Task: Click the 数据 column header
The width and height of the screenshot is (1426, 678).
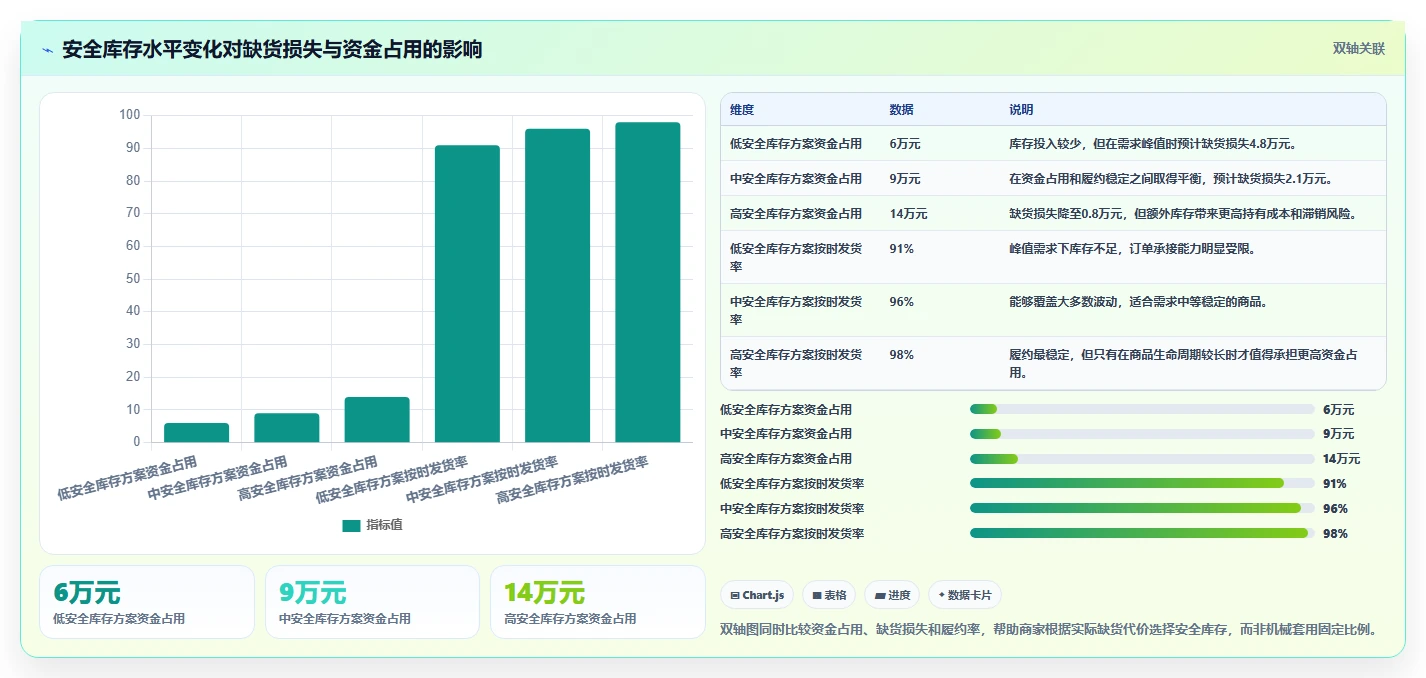Action: click(x=901, y=109)
